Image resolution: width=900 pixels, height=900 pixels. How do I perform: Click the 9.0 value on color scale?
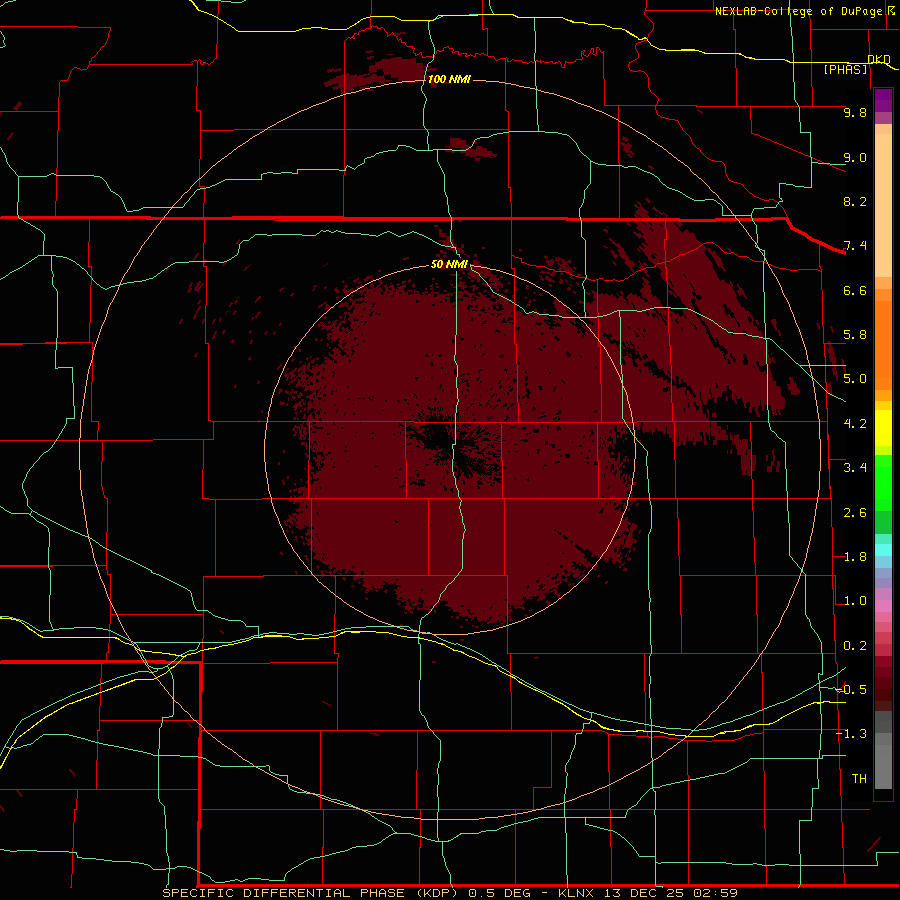855,157
